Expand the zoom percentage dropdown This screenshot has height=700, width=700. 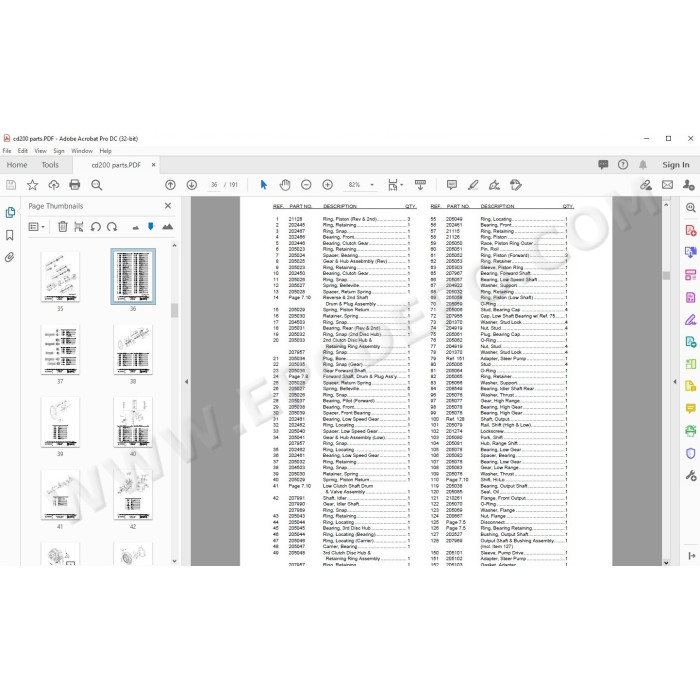372,185
